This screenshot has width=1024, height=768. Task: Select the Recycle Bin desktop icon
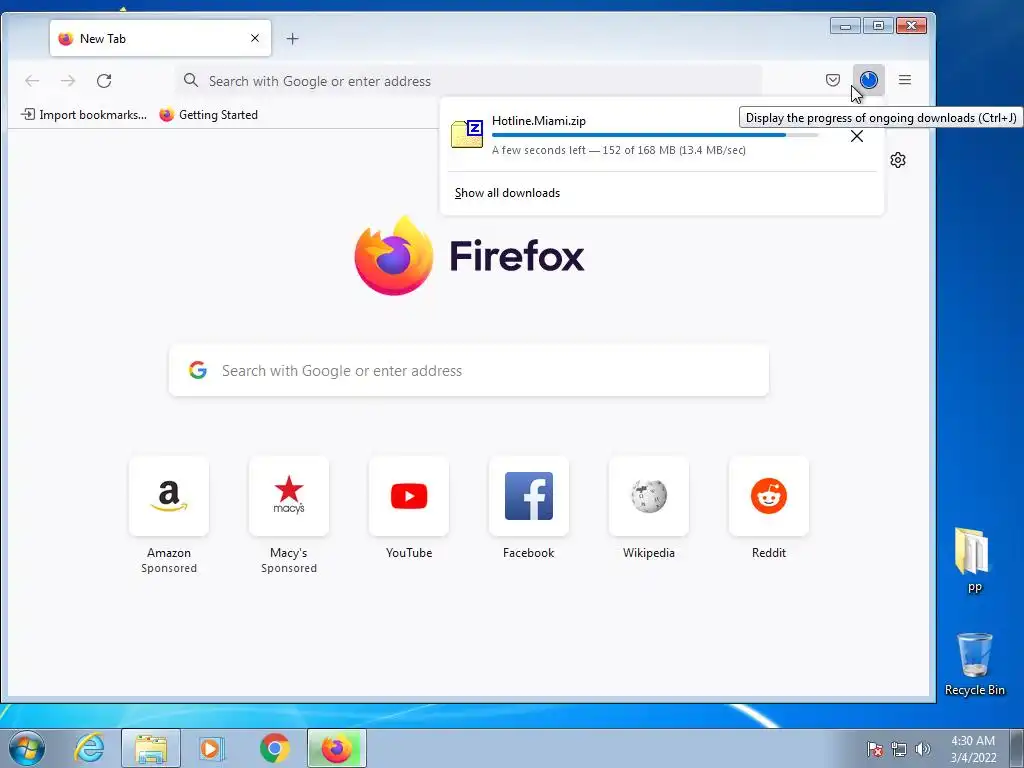(974, 664)
